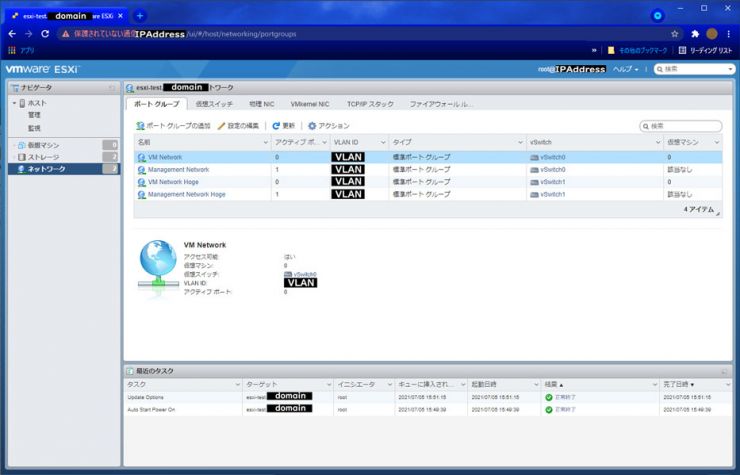Click the insecure connection warning icon

point(65,34)
